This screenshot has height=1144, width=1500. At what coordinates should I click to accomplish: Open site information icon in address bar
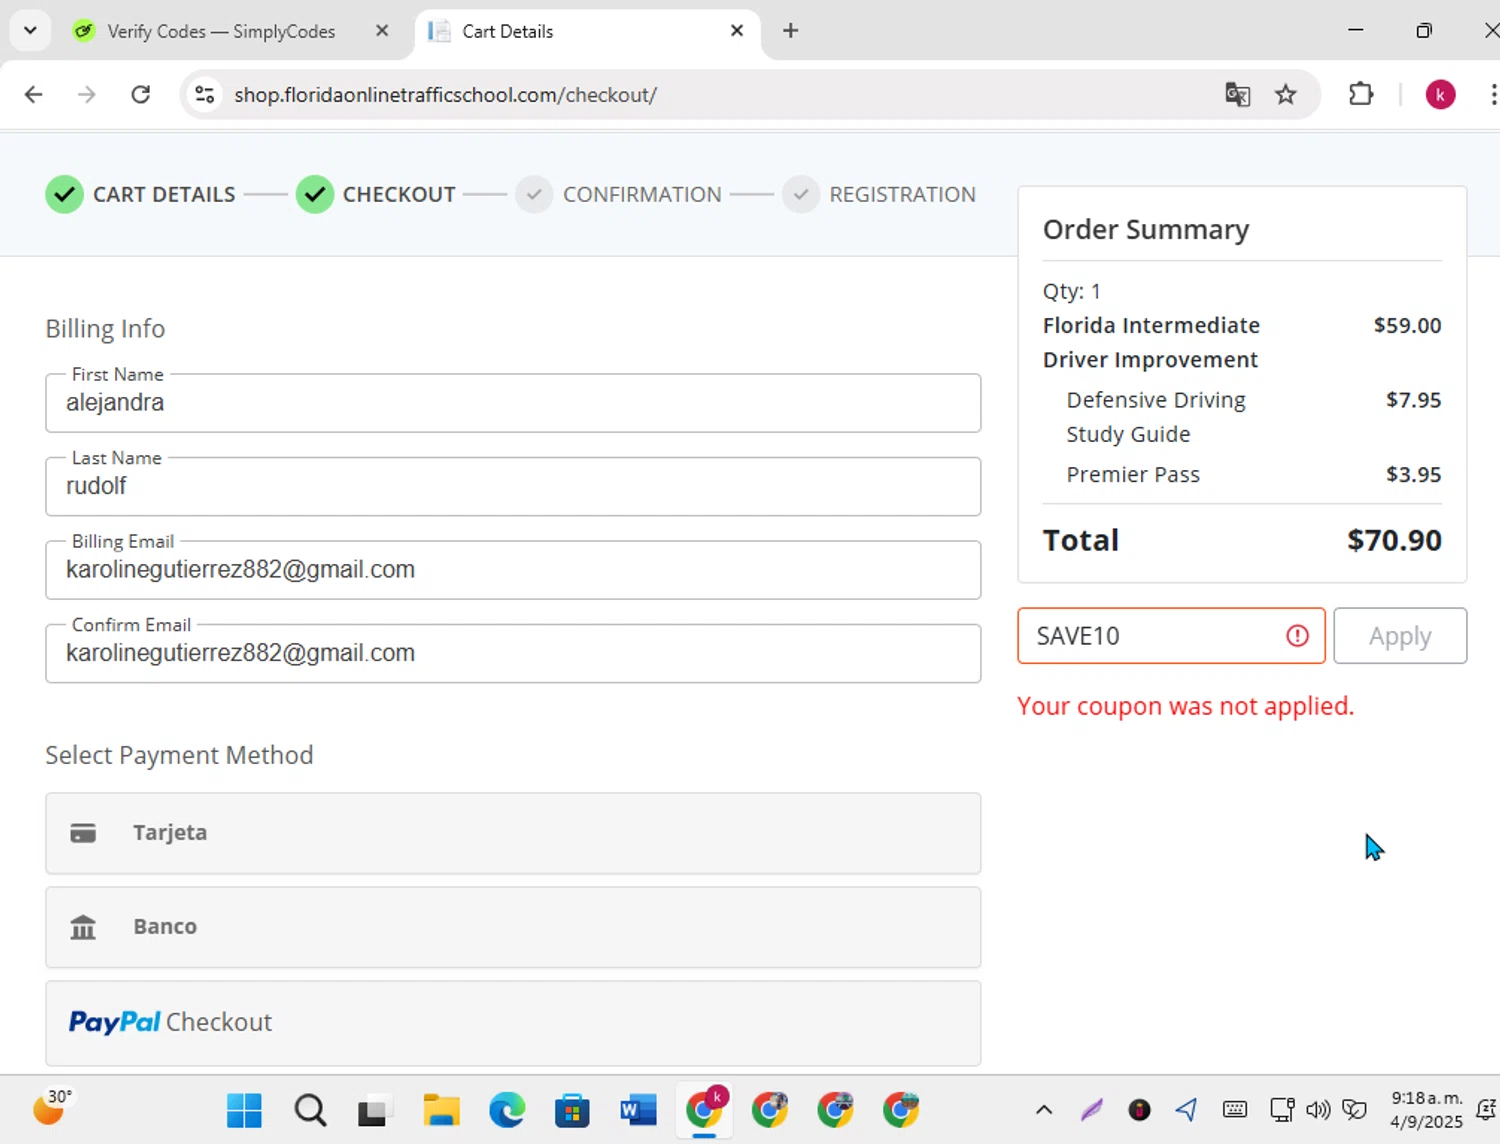[x=205, y=95]
